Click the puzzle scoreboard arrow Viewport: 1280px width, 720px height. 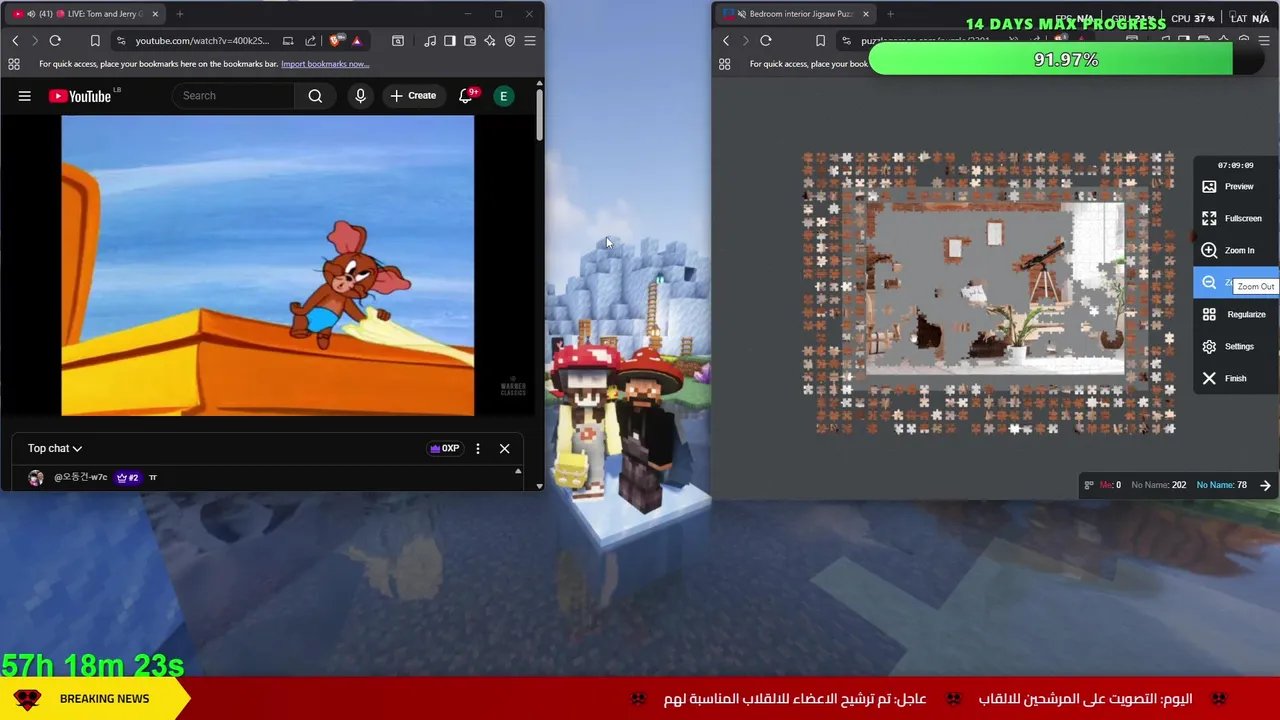(1265, 485)
